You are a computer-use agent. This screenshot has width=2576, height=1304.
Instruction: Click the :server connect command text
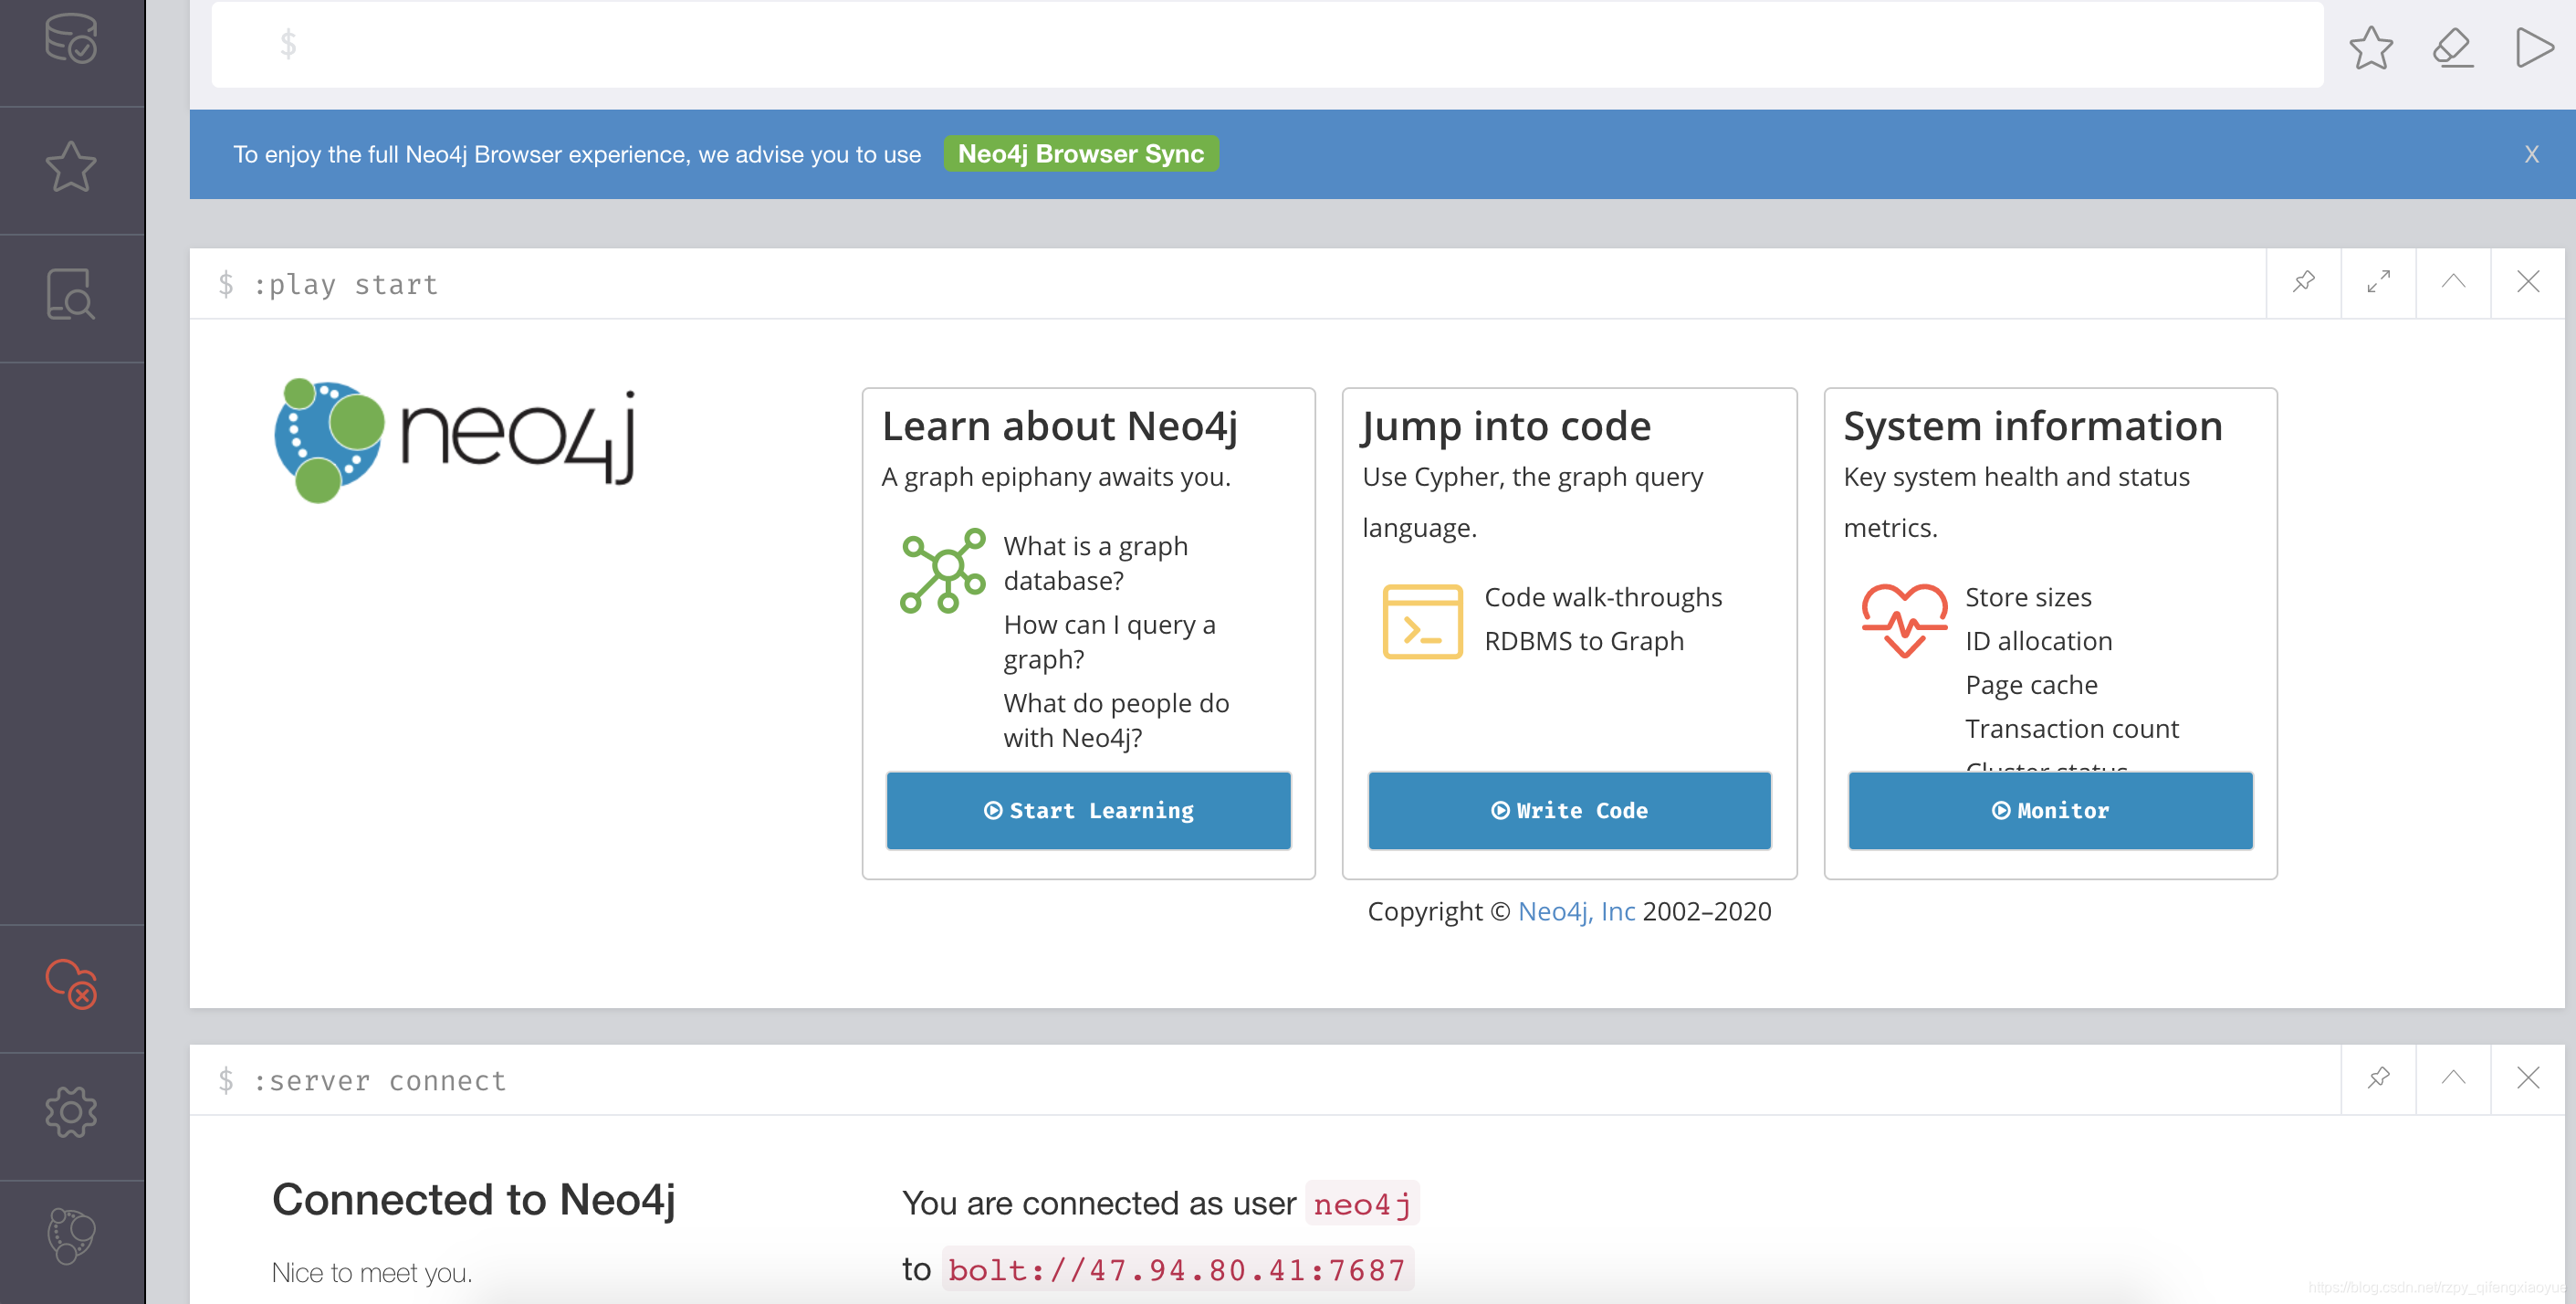pyautogui.click(x=379, y=1081)
